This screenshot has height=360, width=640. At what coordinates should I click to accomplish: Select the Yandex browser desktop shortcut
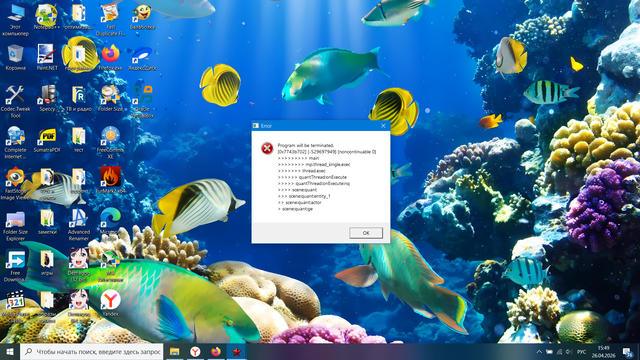tap(110, 303)
